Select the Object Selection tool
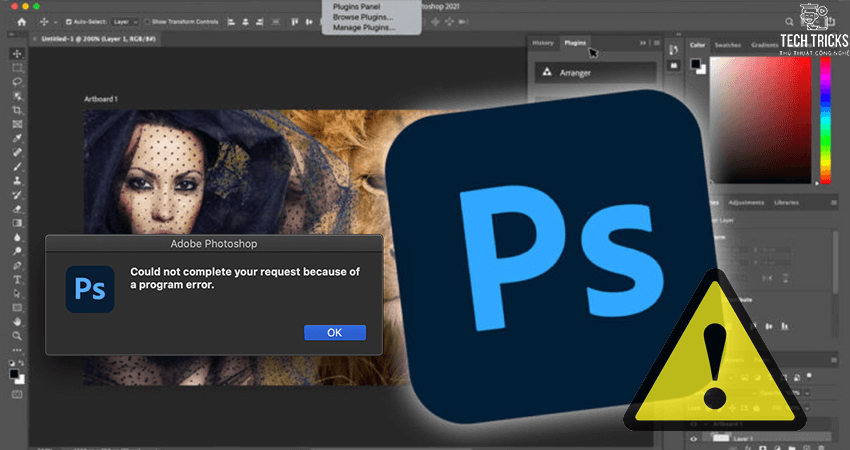The image size is (850, 450). pyautogui.click(x=17, y=96)
